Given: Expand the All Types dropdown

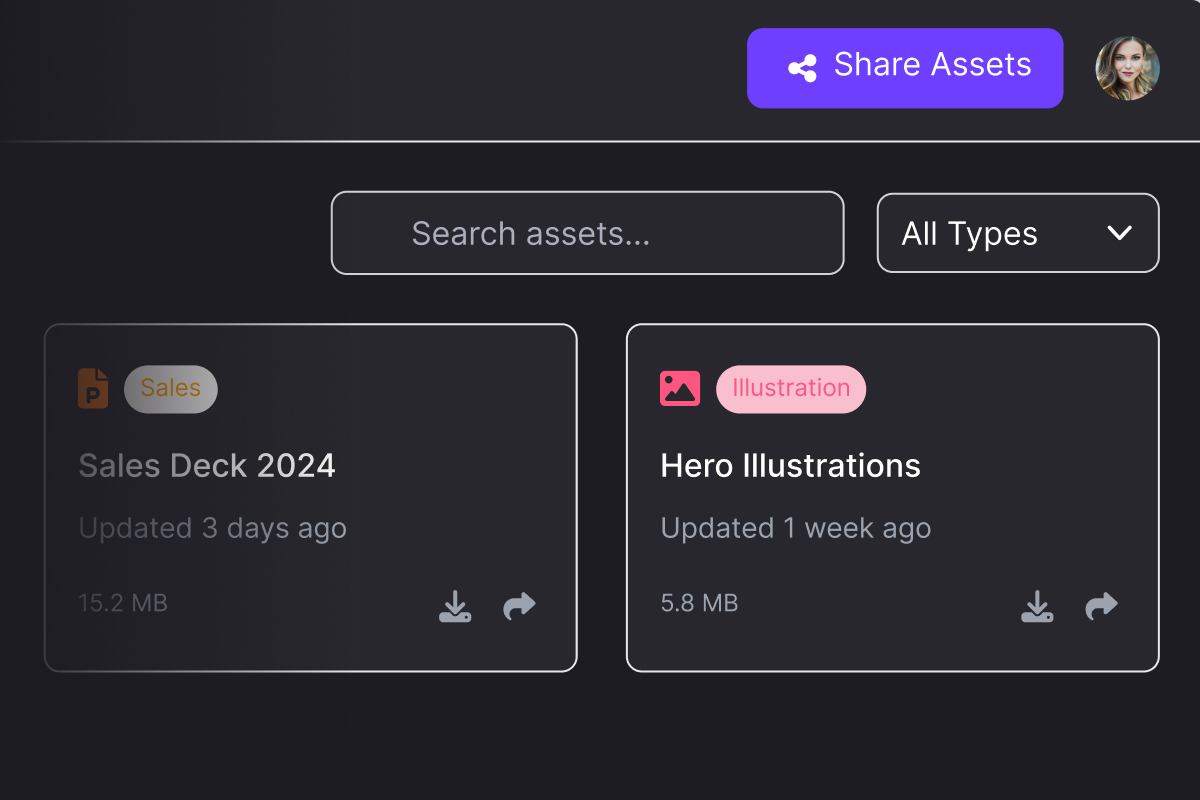Looking at the screenshot, I should 1018,233.
